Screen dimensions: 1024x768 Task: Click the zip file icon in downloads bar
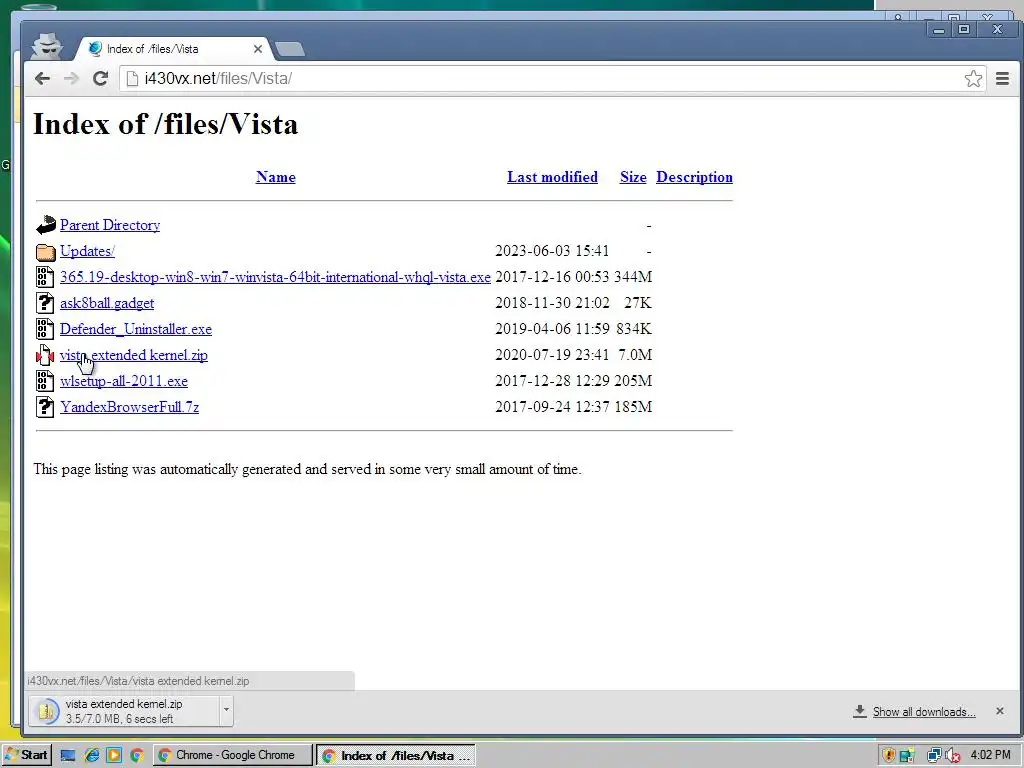click(46, 711)
